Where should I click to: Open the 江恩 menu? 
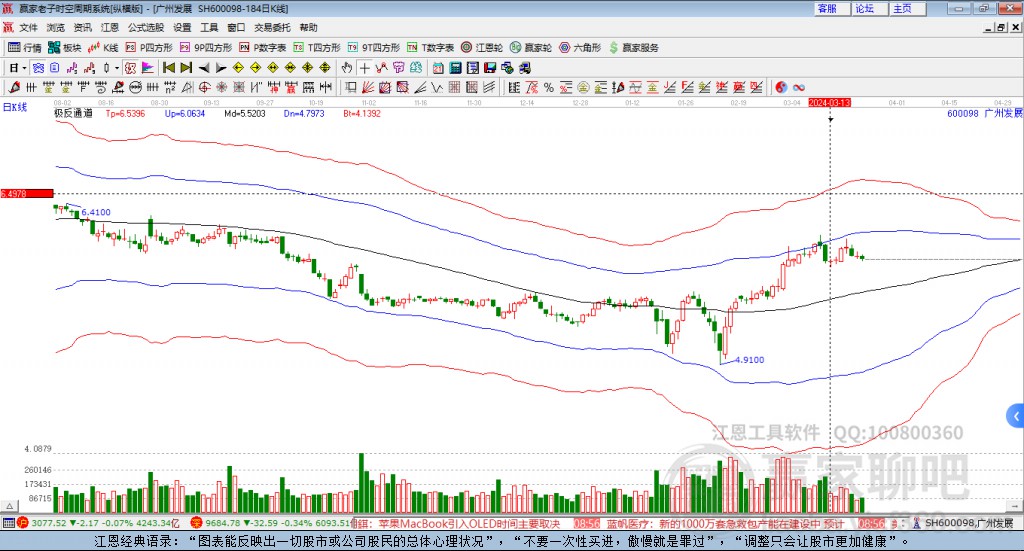point(110,27)
